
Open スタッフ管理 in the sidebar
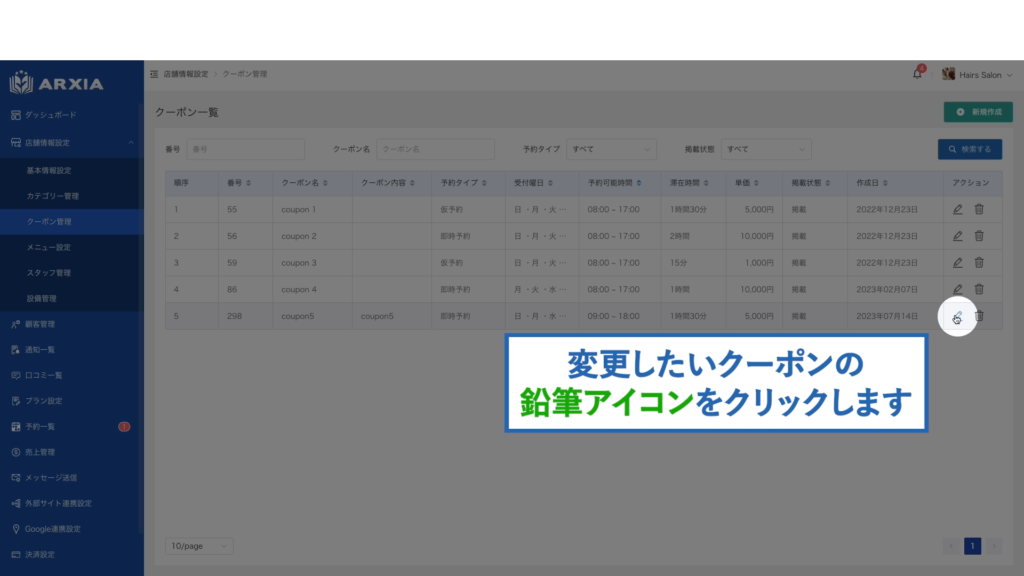pos(49,273)
